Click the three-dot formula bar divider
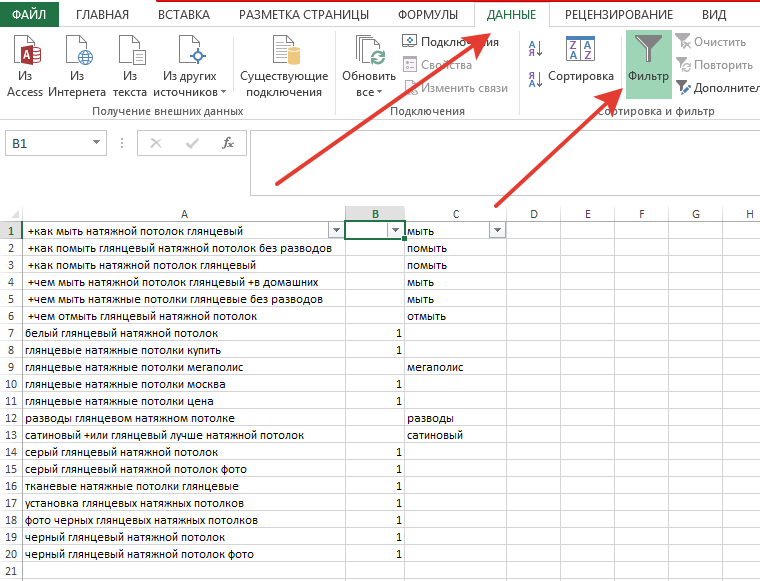 pyautogui.click(x=122, y=143)
